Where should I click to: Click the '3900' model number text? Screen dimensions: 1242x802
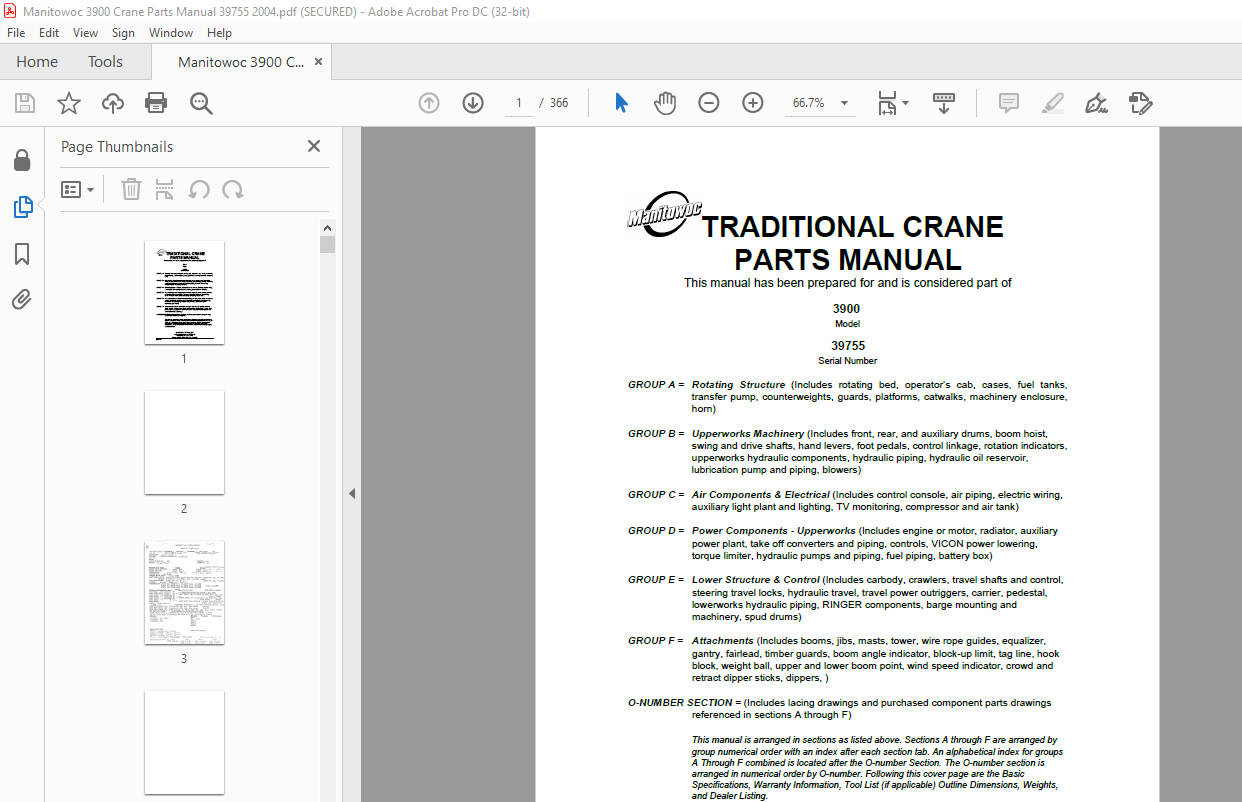click(x=847, y=309)
